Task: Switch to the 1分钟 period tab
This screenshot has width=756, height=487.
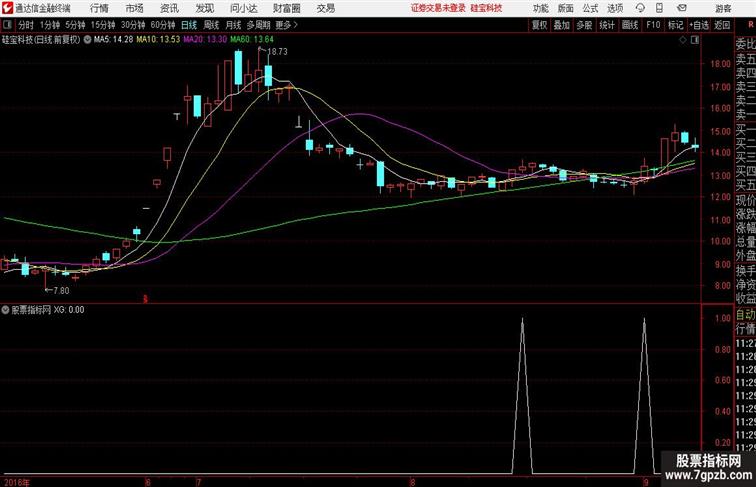Action: click(50, 25)
